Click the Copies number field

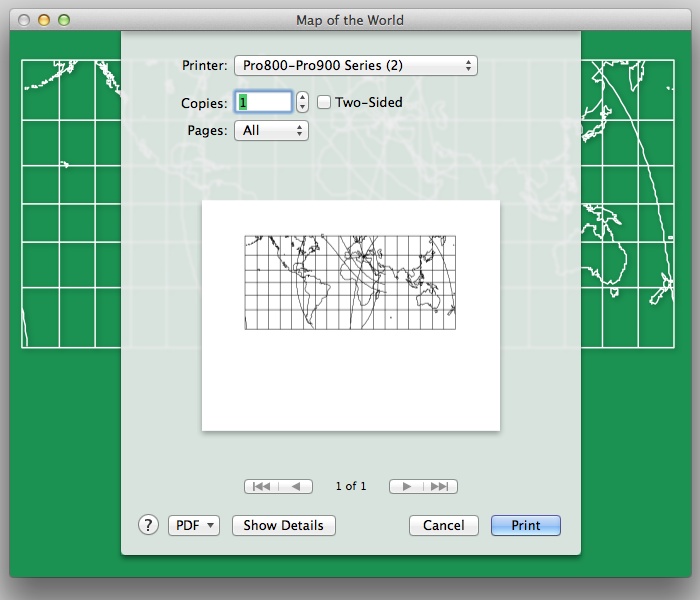point(263,102)
